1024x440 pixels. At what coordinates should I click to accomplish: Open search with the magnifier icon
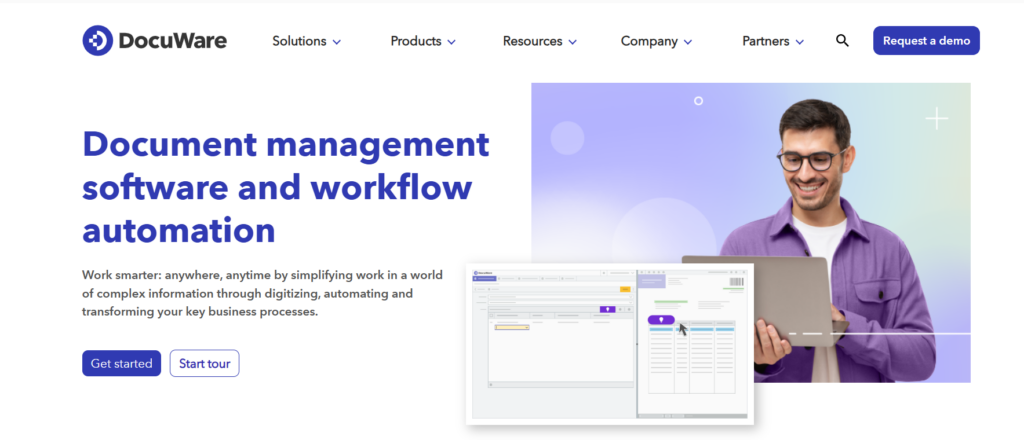[842, 41]
